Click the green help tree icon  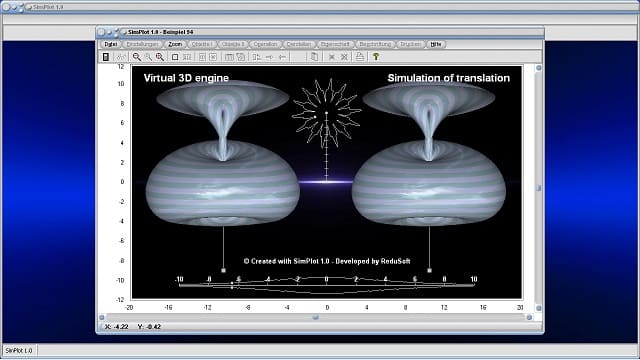376,57
